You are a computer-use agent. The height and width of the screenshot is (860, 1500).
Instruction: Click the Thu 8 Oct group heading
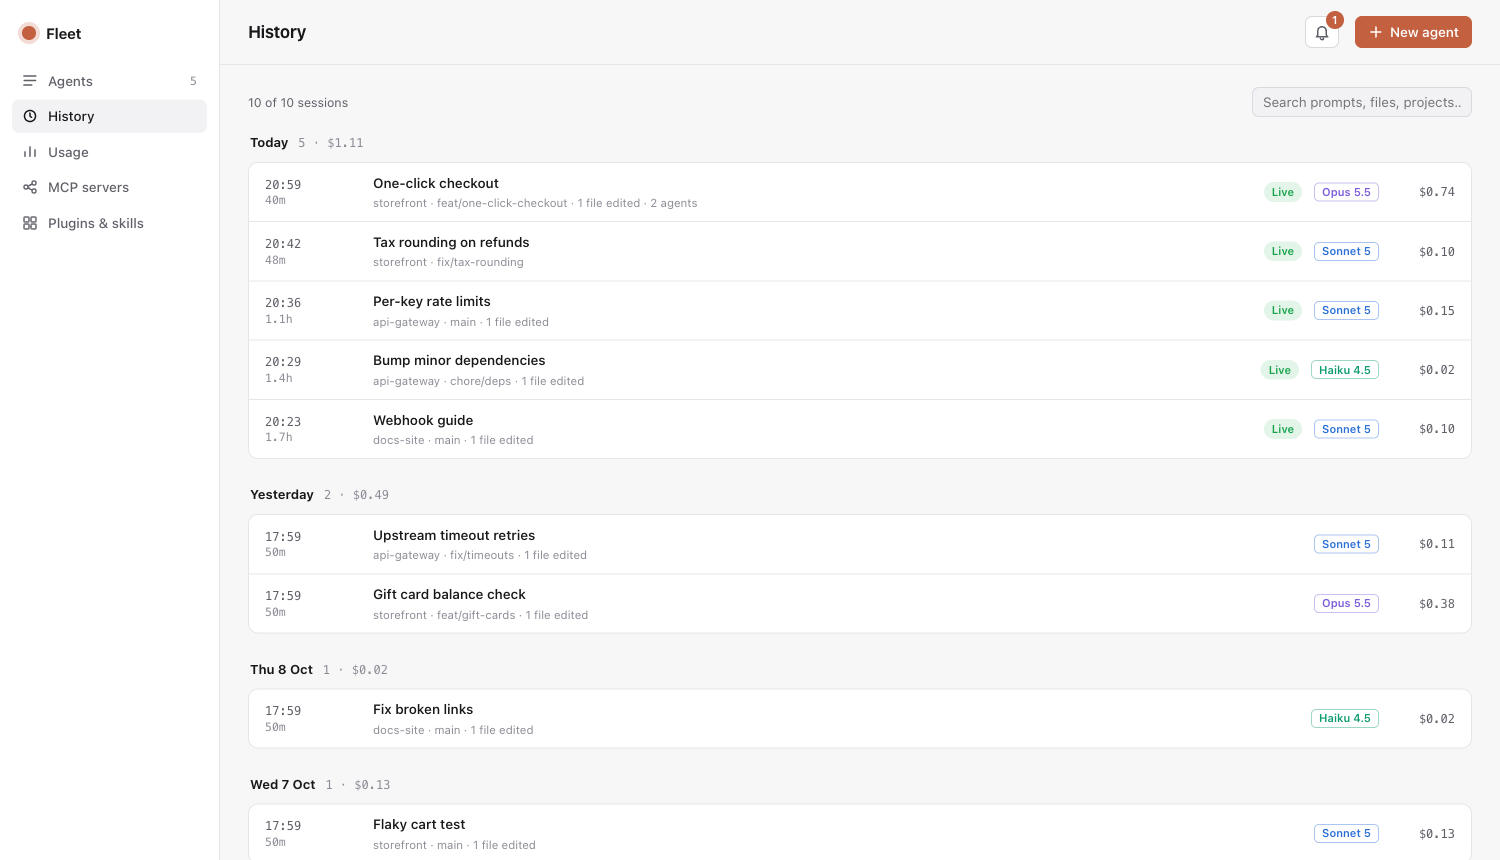(281, 670)
